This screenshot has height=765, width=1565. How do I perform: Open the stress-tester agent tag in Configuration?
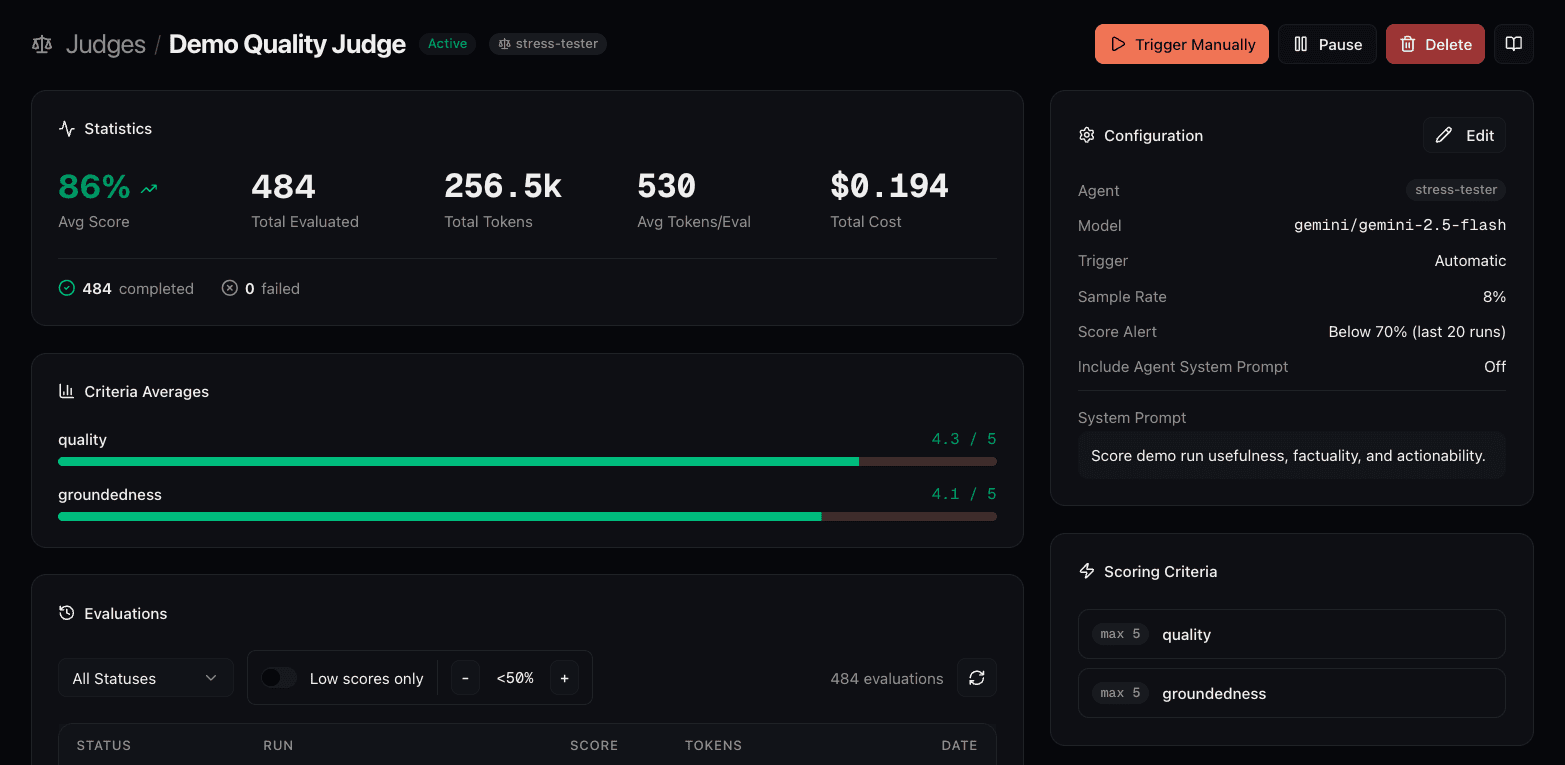tap(1456, 190)
